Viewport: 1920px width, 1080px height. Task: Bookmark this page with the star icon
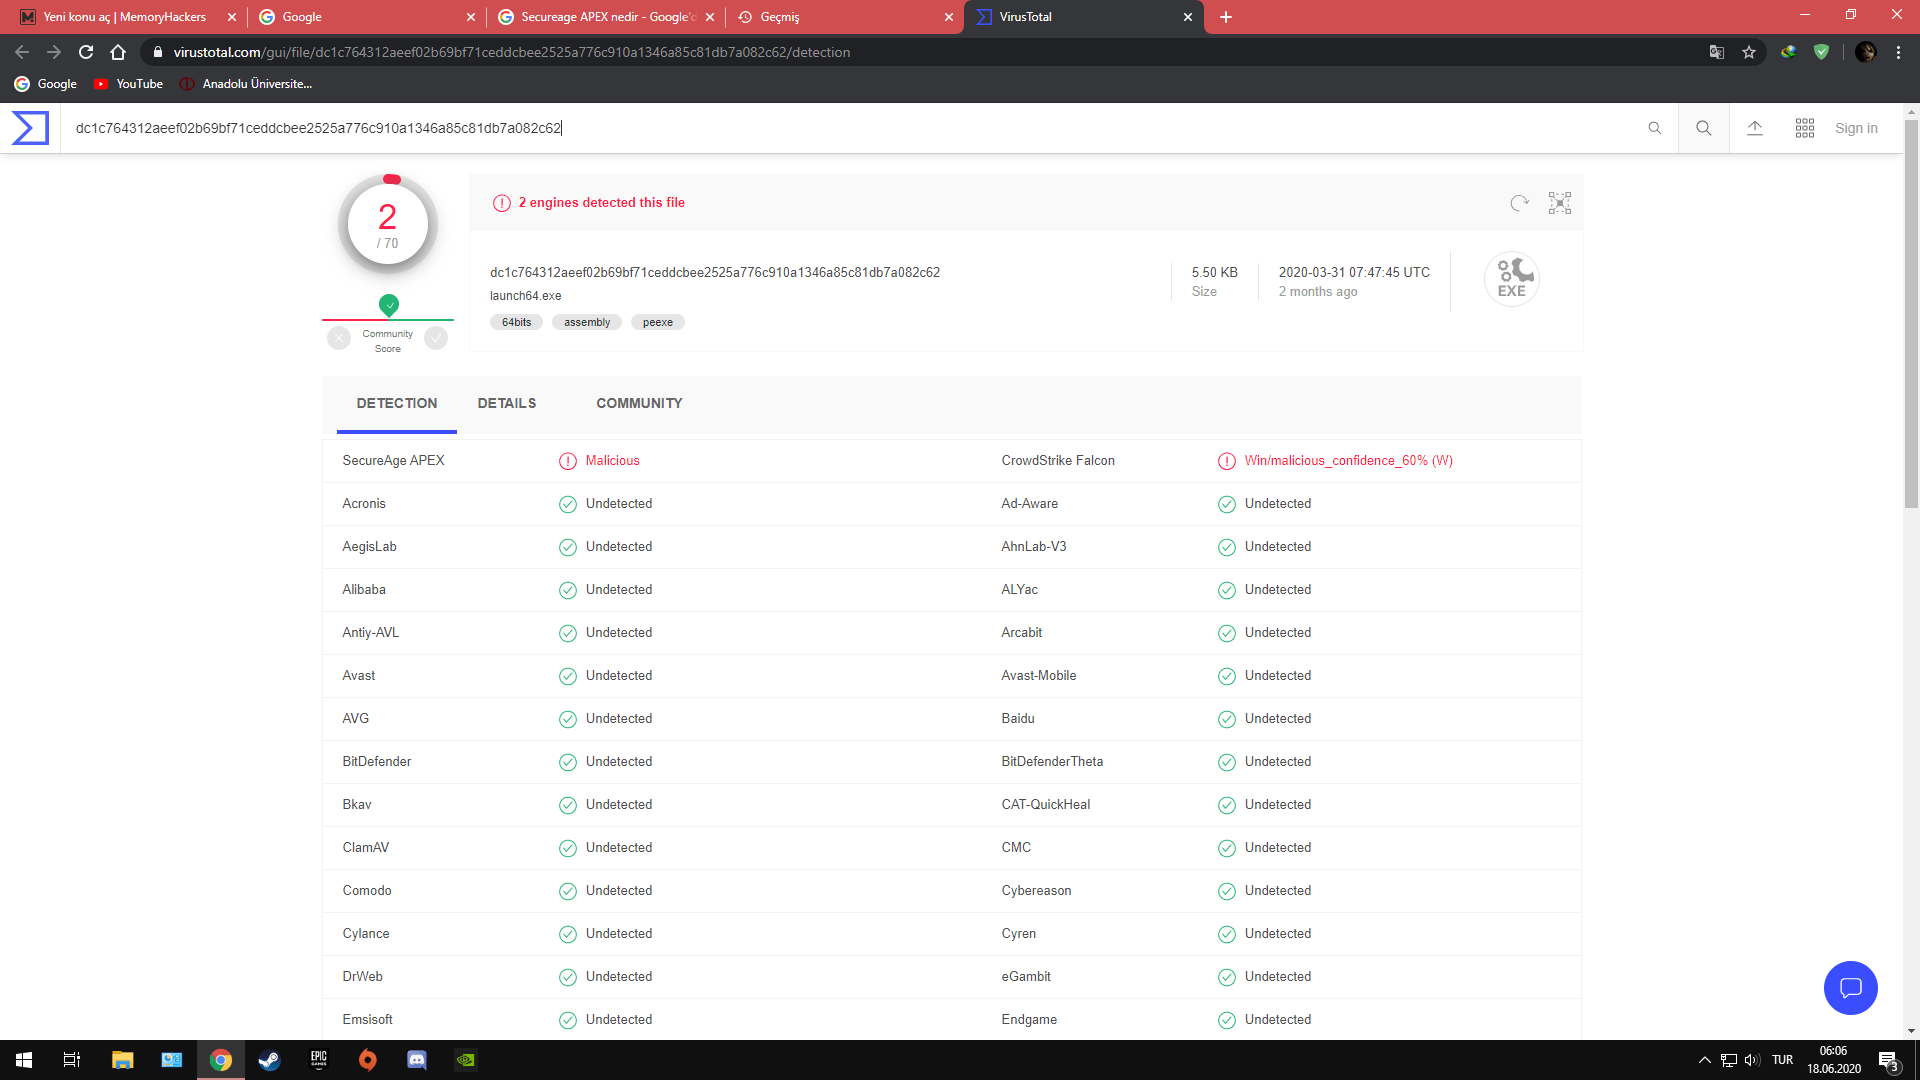click(1749, 52)
